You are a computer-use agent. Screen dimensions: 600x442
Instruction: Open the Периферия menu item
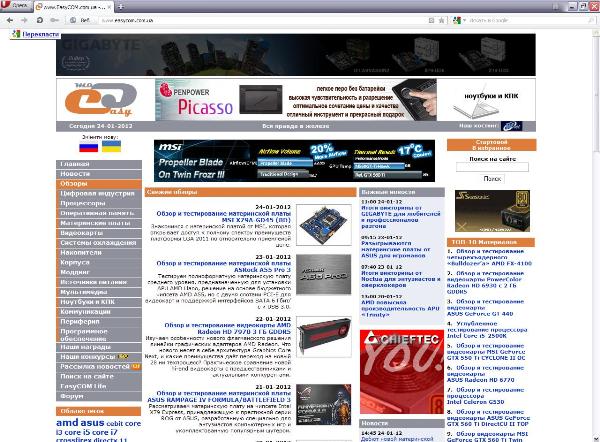99,322
